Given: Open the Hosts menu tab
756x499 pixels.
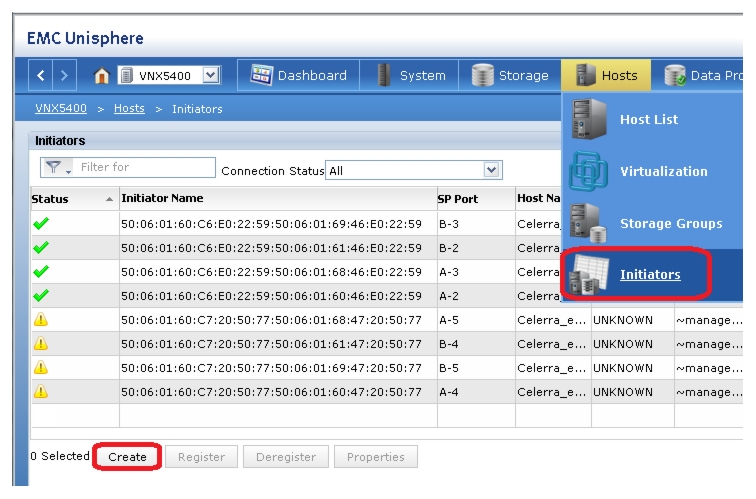Looking at the screenshot, I should click(x=606, y=75).
